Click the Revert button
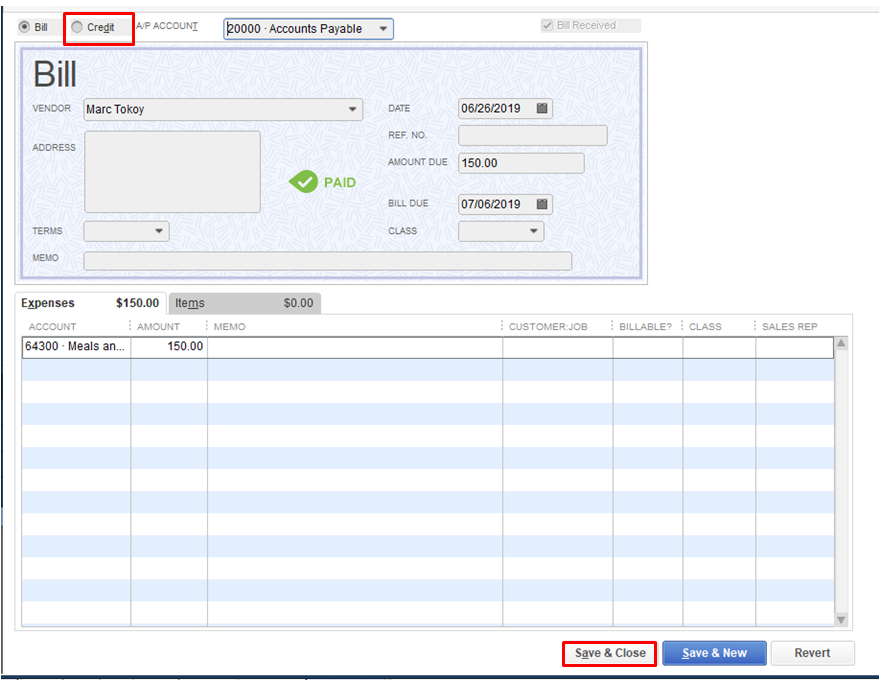 pos(812,653)
